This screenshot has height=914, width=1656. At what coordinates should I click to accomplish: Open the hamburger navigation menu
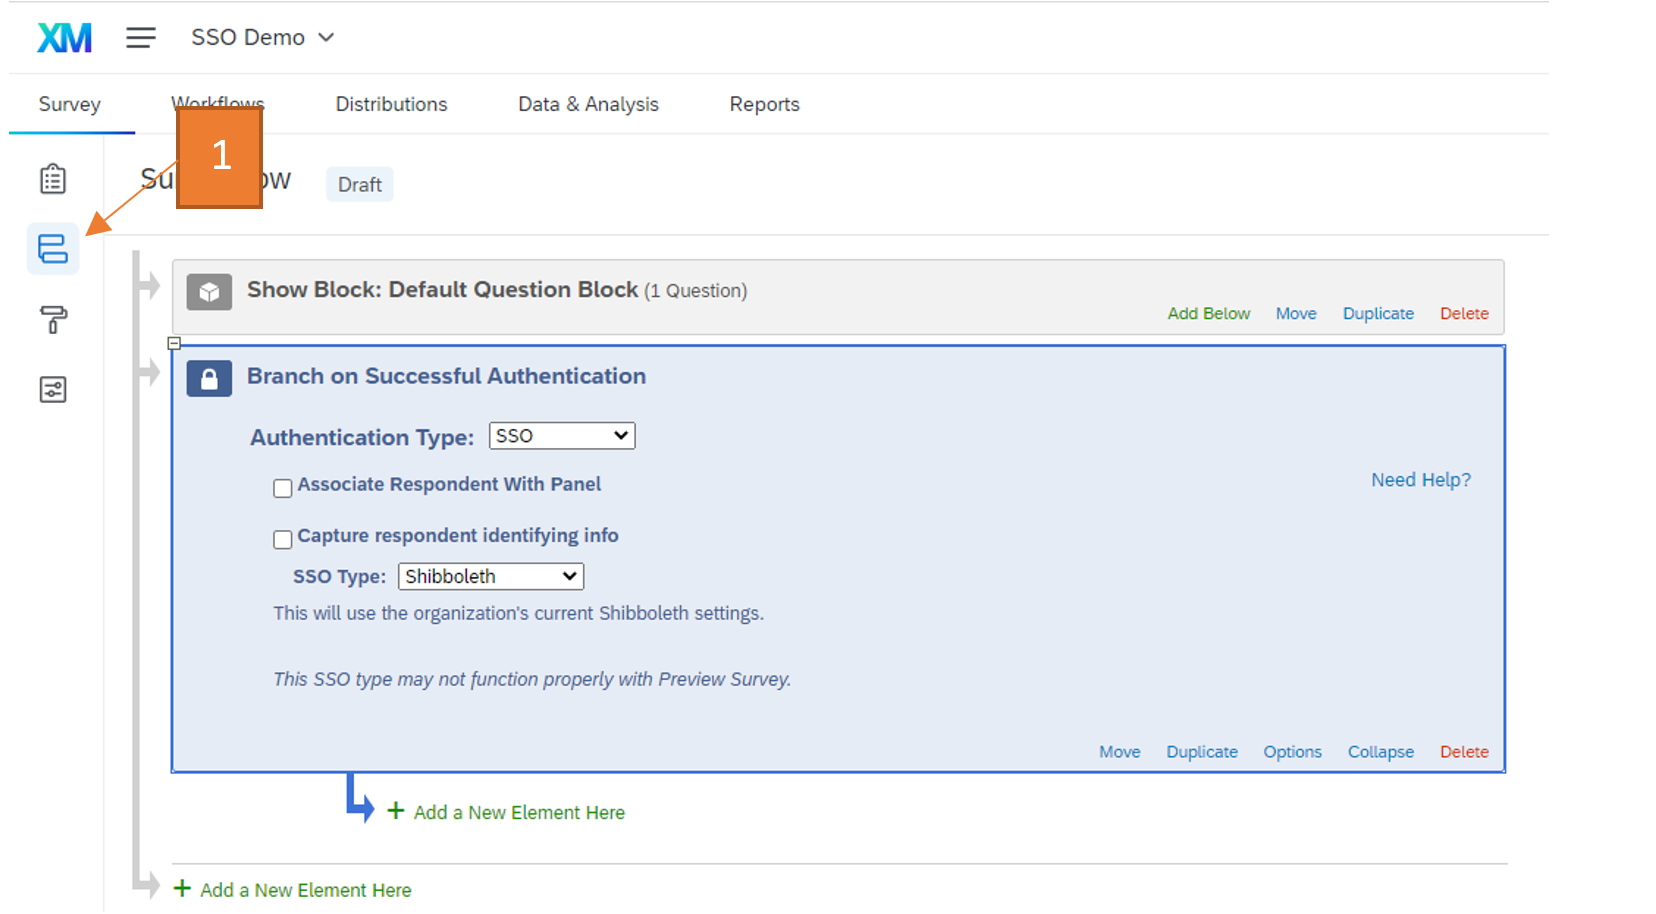141,38
